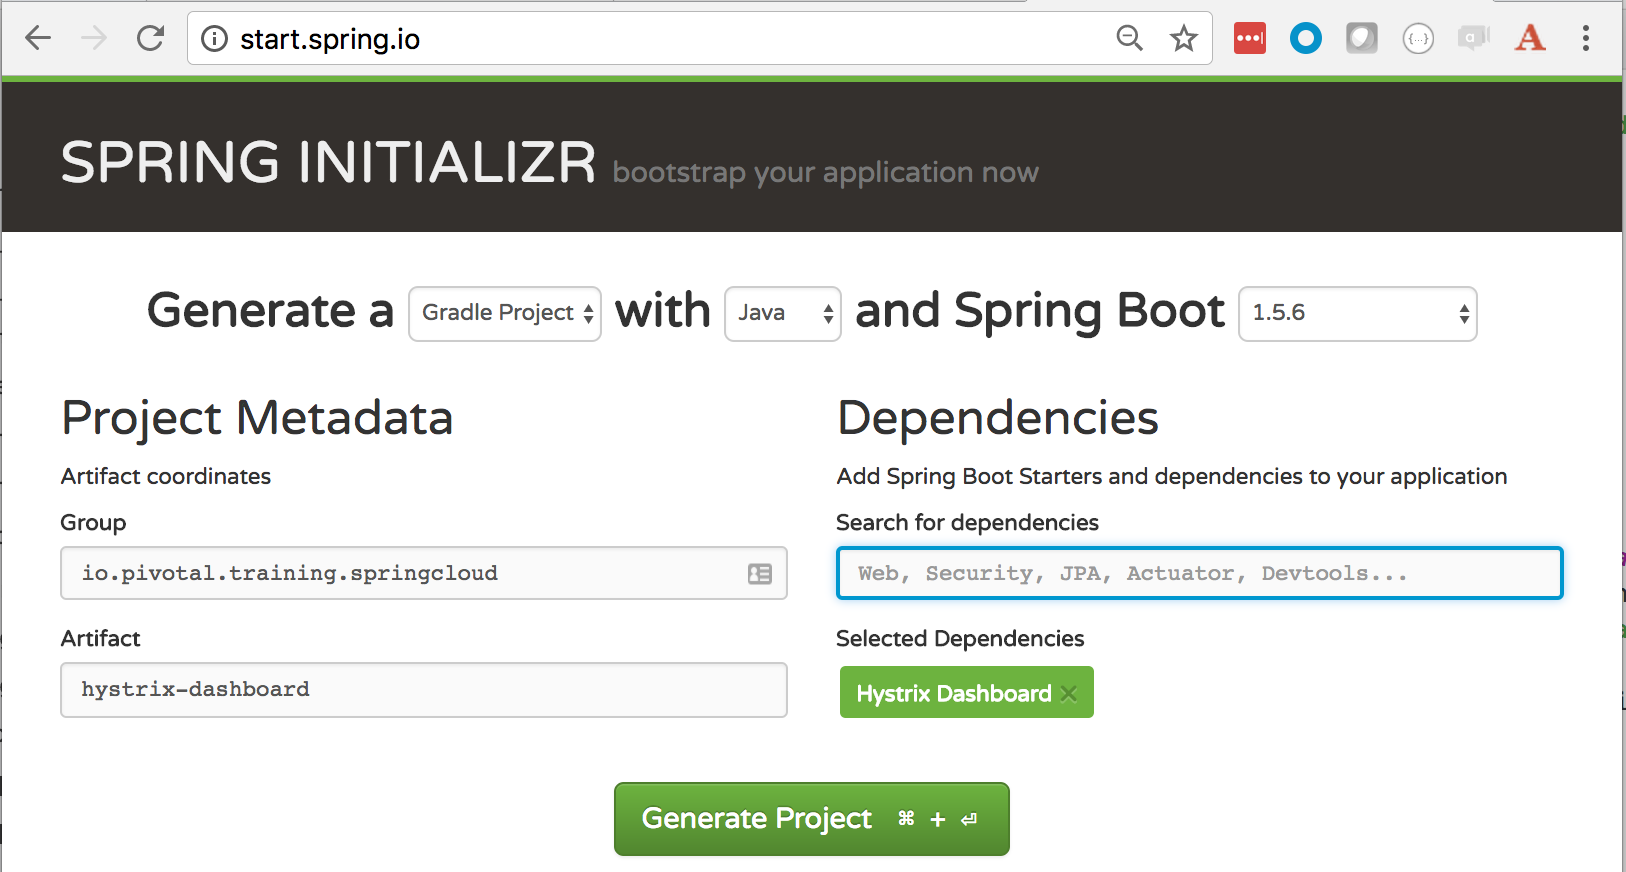The height and width of the screenshot is (872, 1626).
Task: Open the Gradle Project type dropdown
Action: (505, 314)
